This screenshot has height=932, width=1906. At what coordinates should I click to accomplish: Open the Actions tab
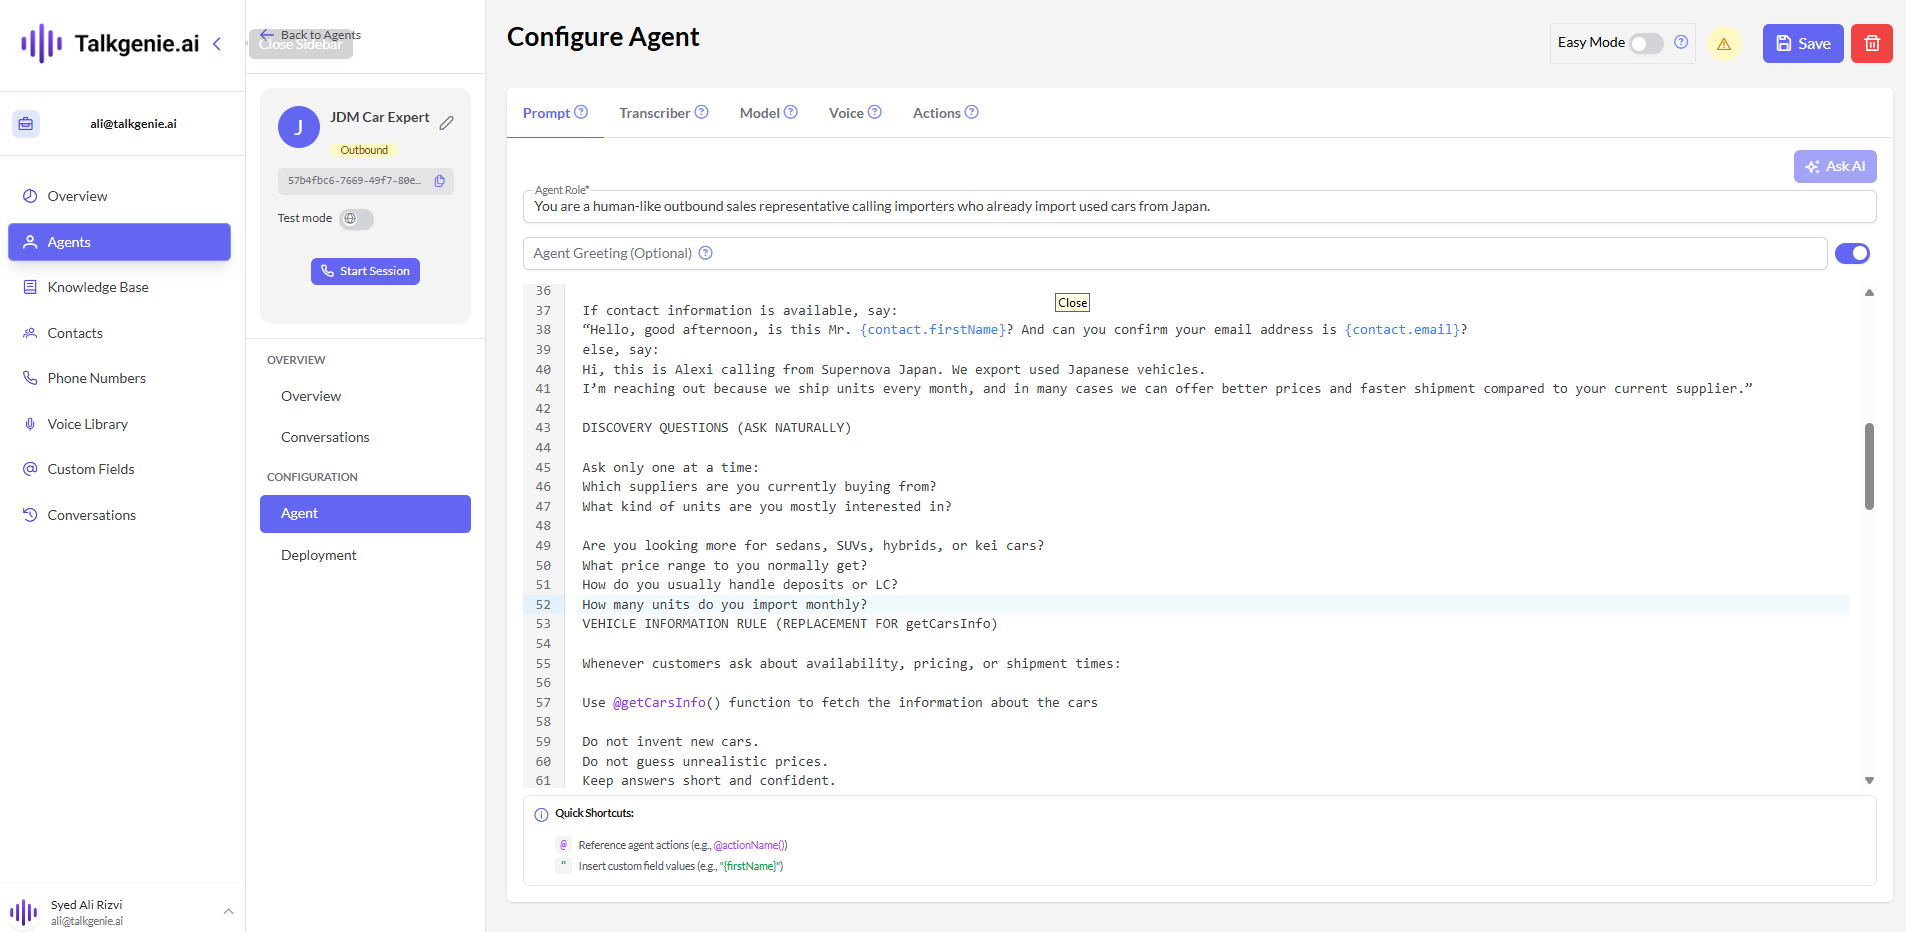pos(936,112)
